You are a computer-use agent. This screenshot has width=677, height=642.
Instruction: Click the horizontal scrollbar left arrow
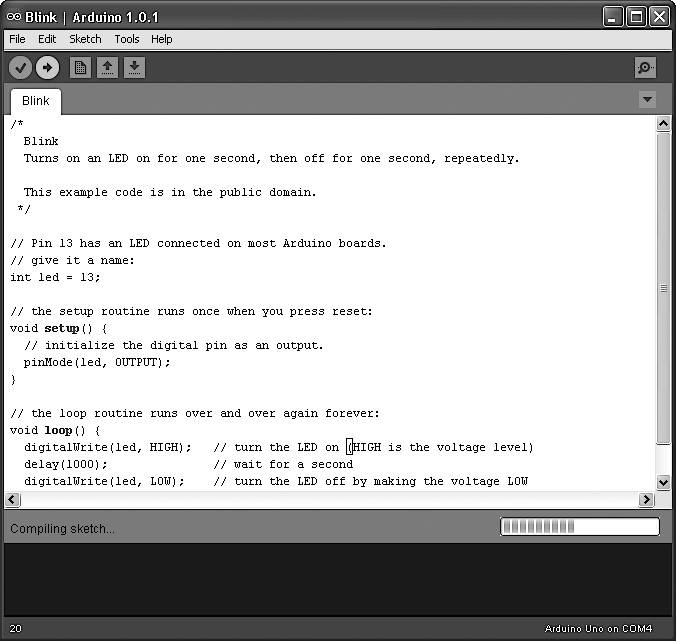pyautogui.click(x=13, y=500)
